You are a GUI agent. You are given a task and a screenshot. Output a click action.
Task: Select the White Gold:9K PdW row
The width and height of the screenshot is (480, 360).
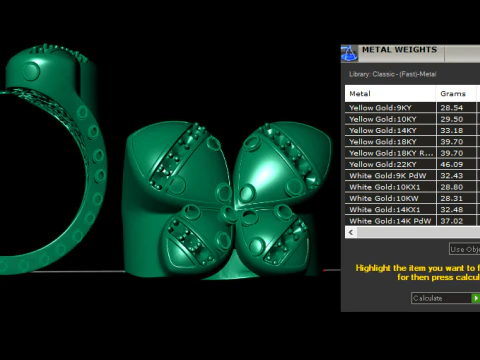click(x=412, y=176)
